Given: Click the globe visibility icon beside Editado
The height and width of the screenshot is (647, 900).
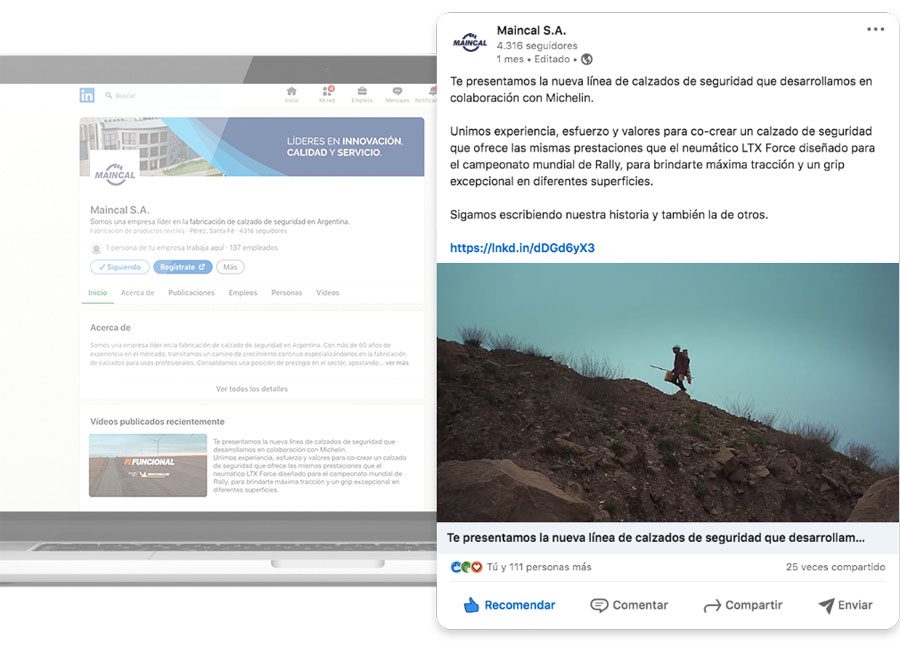Looking at the screenshot, I should [x=587, y=59].
